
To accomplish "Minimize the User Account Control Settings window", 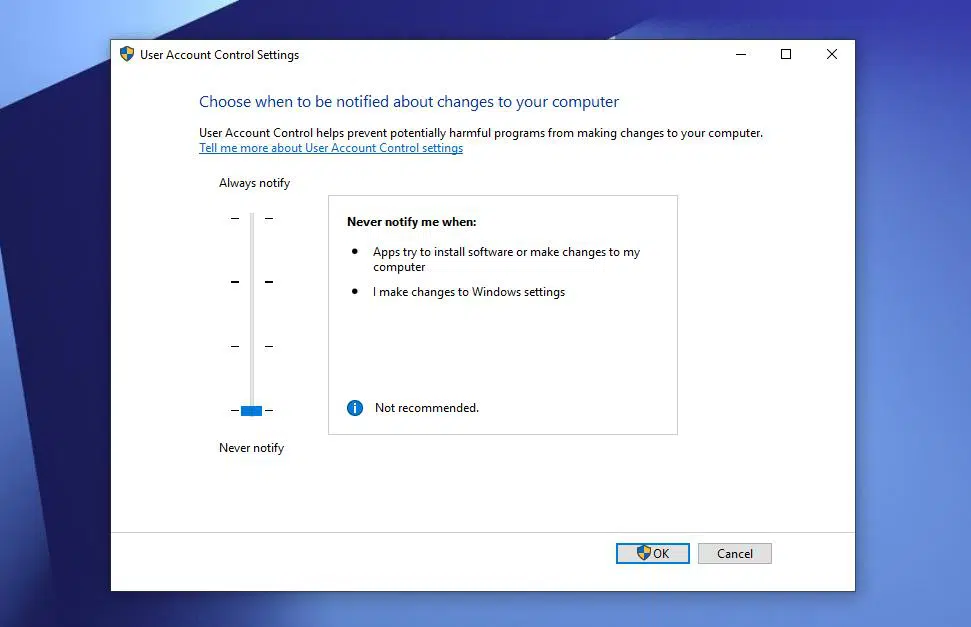I will click(741, 55).
